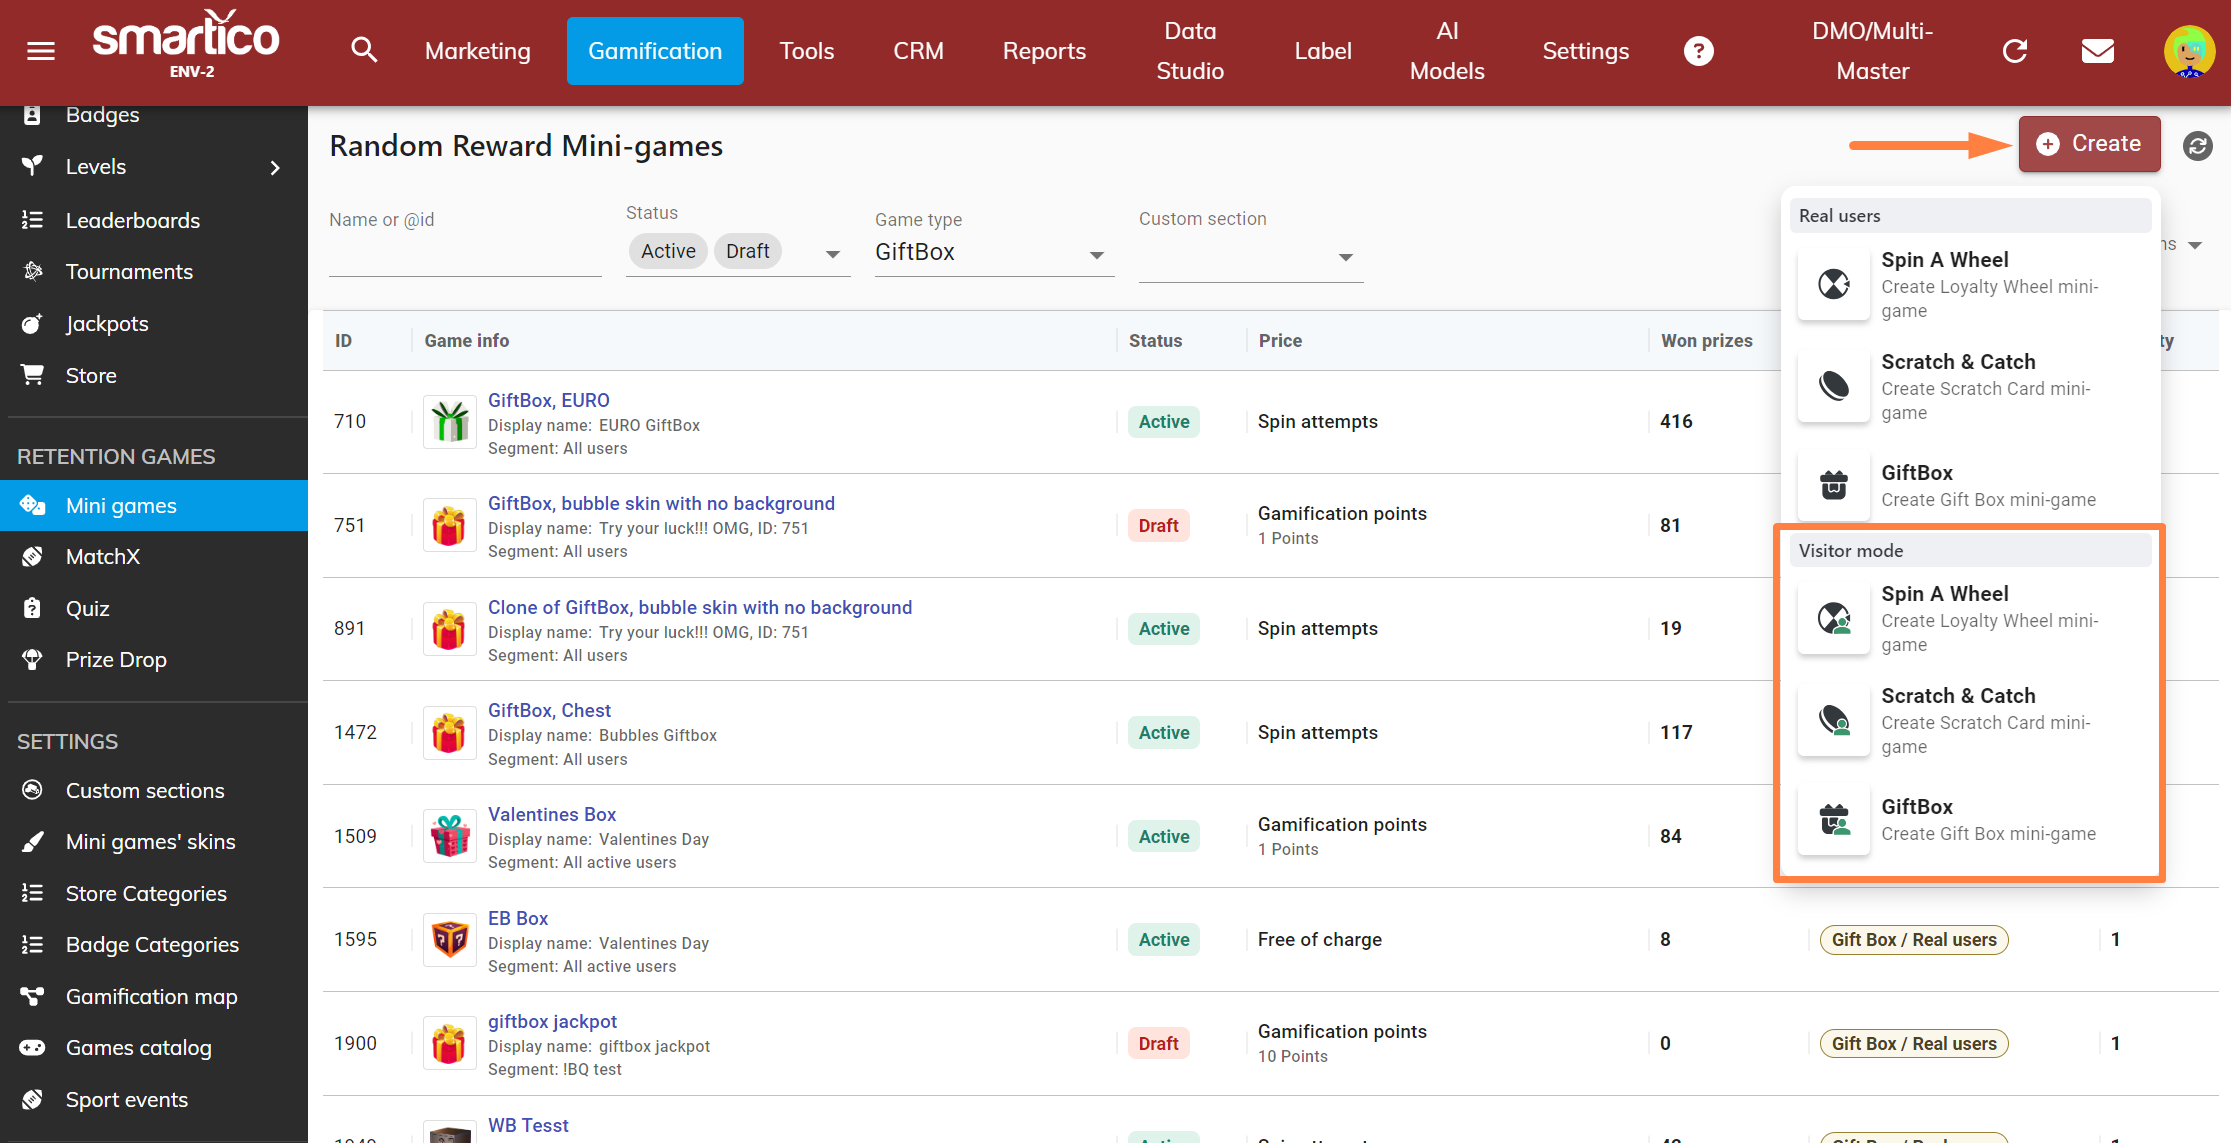Switch to the Reports menu tab

tap(1043, 51)
